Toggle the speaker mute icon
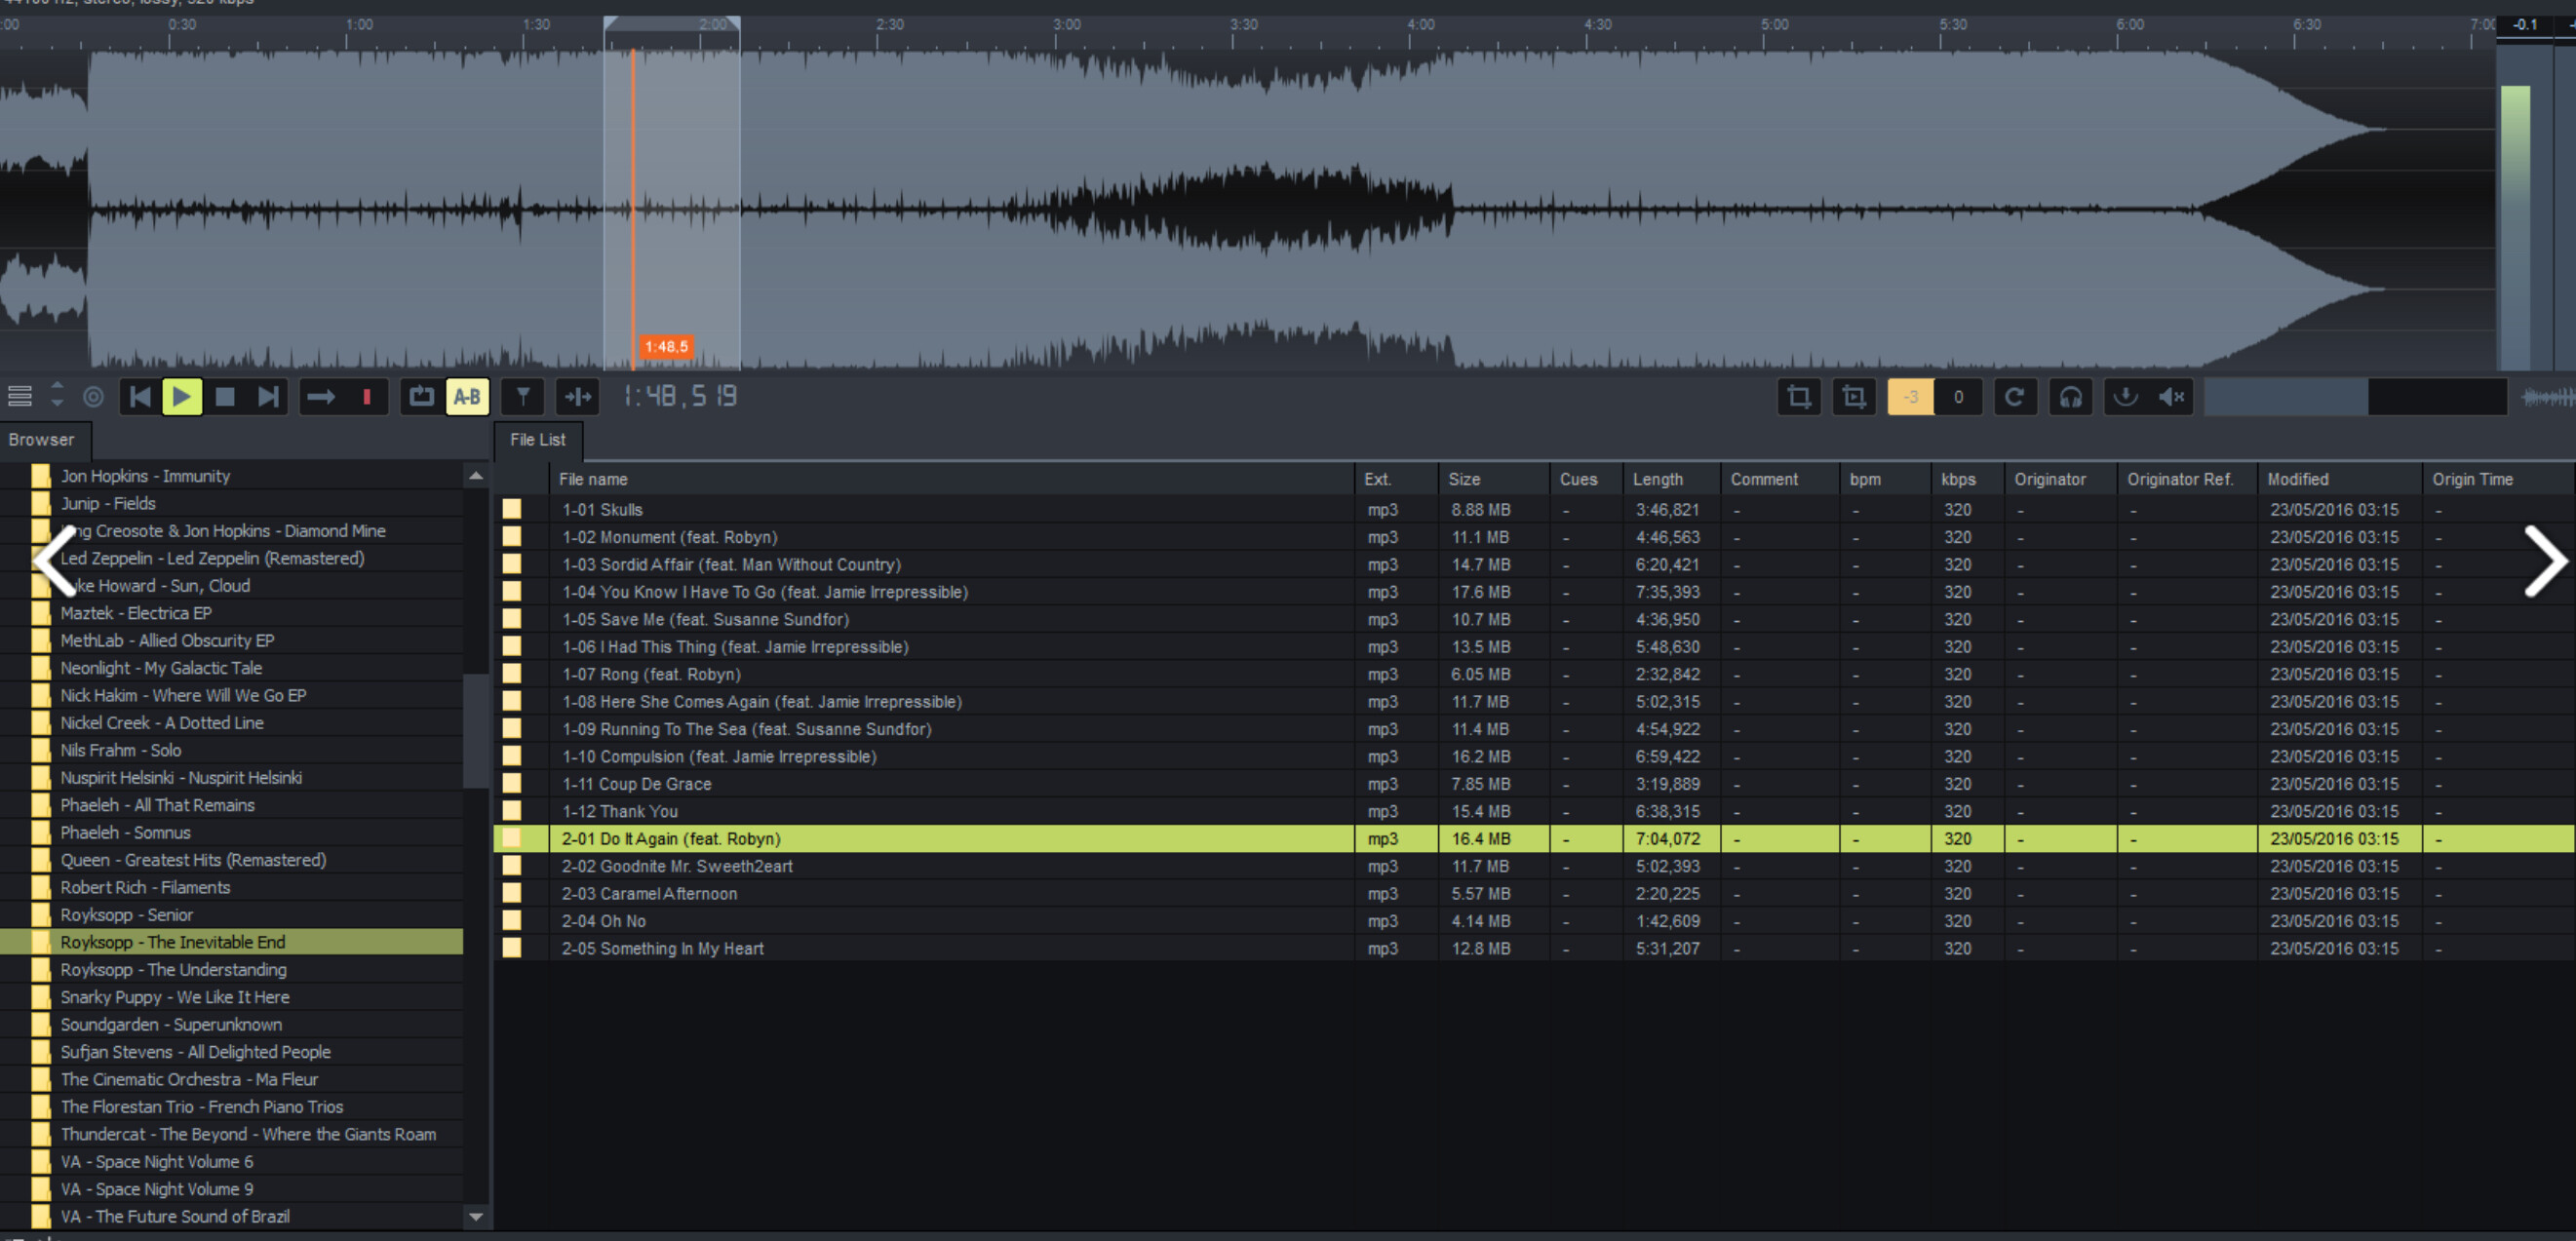Image resolution: width=2576 pixels, height=1241 pixels. point(2171,397)
